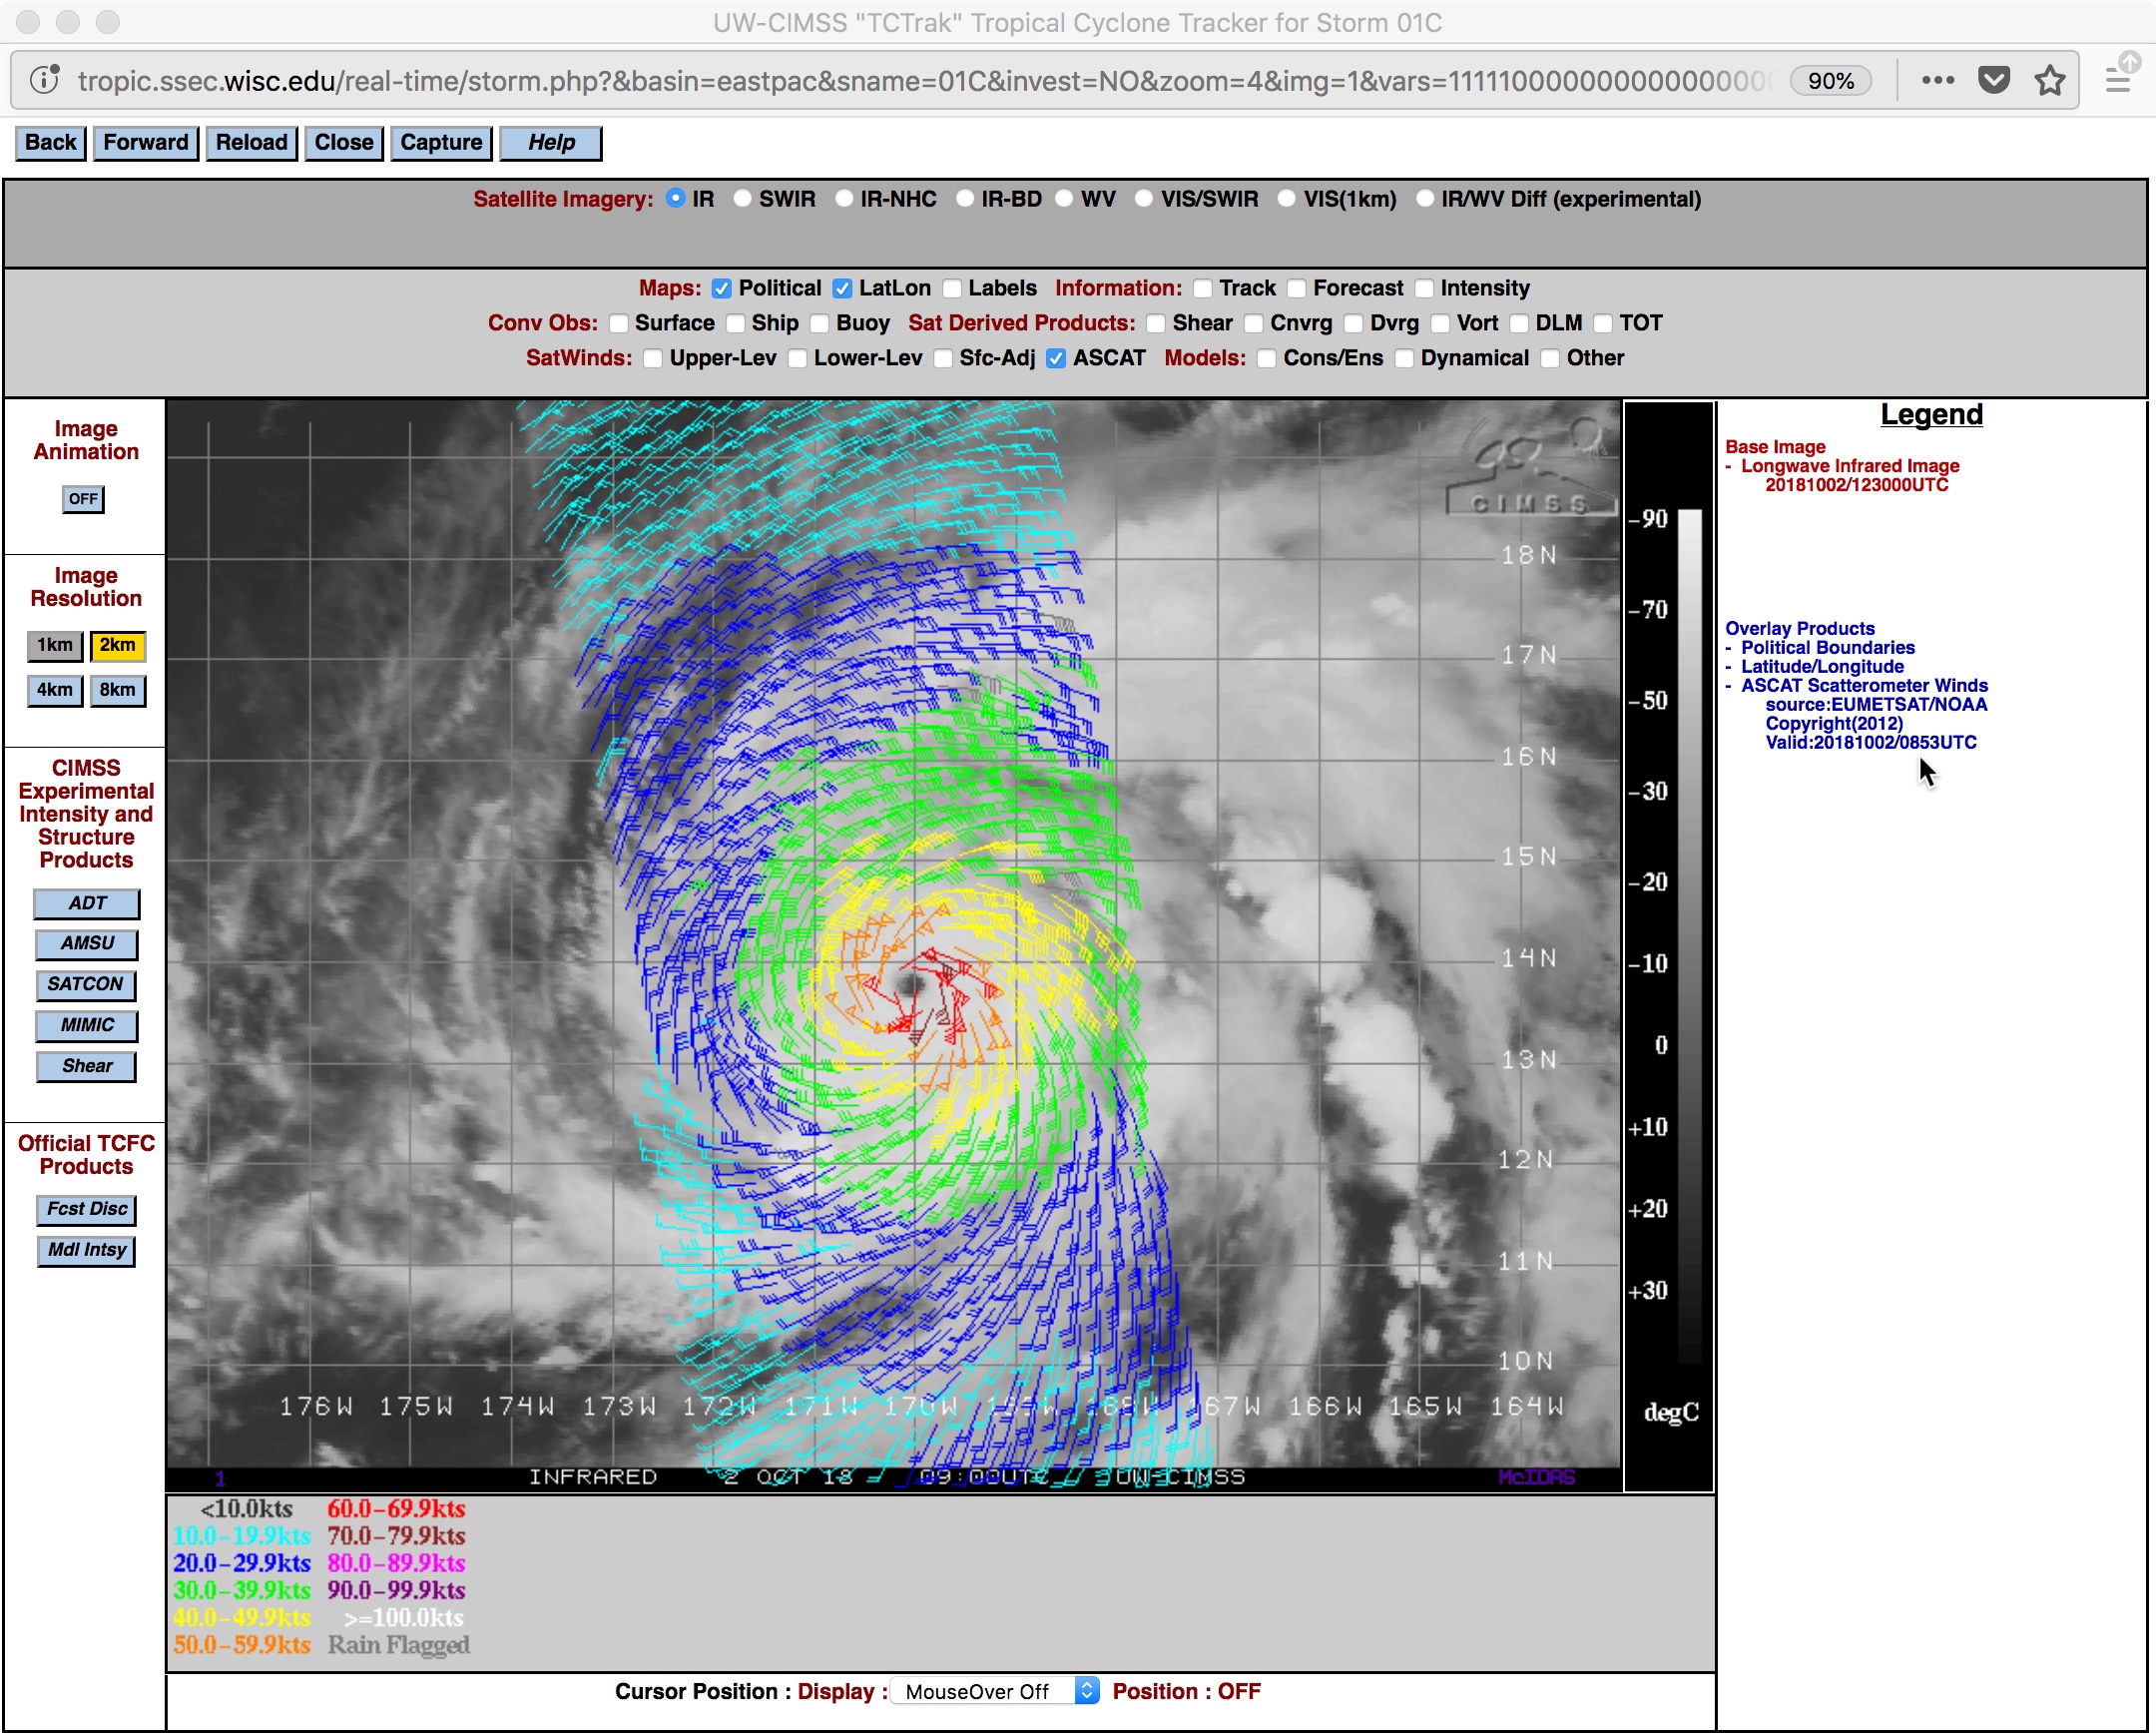The height and width of the screenshot is (1735, 2156).
Task: Check the Ship observations checkbox
Action: (x=736, y=324)
